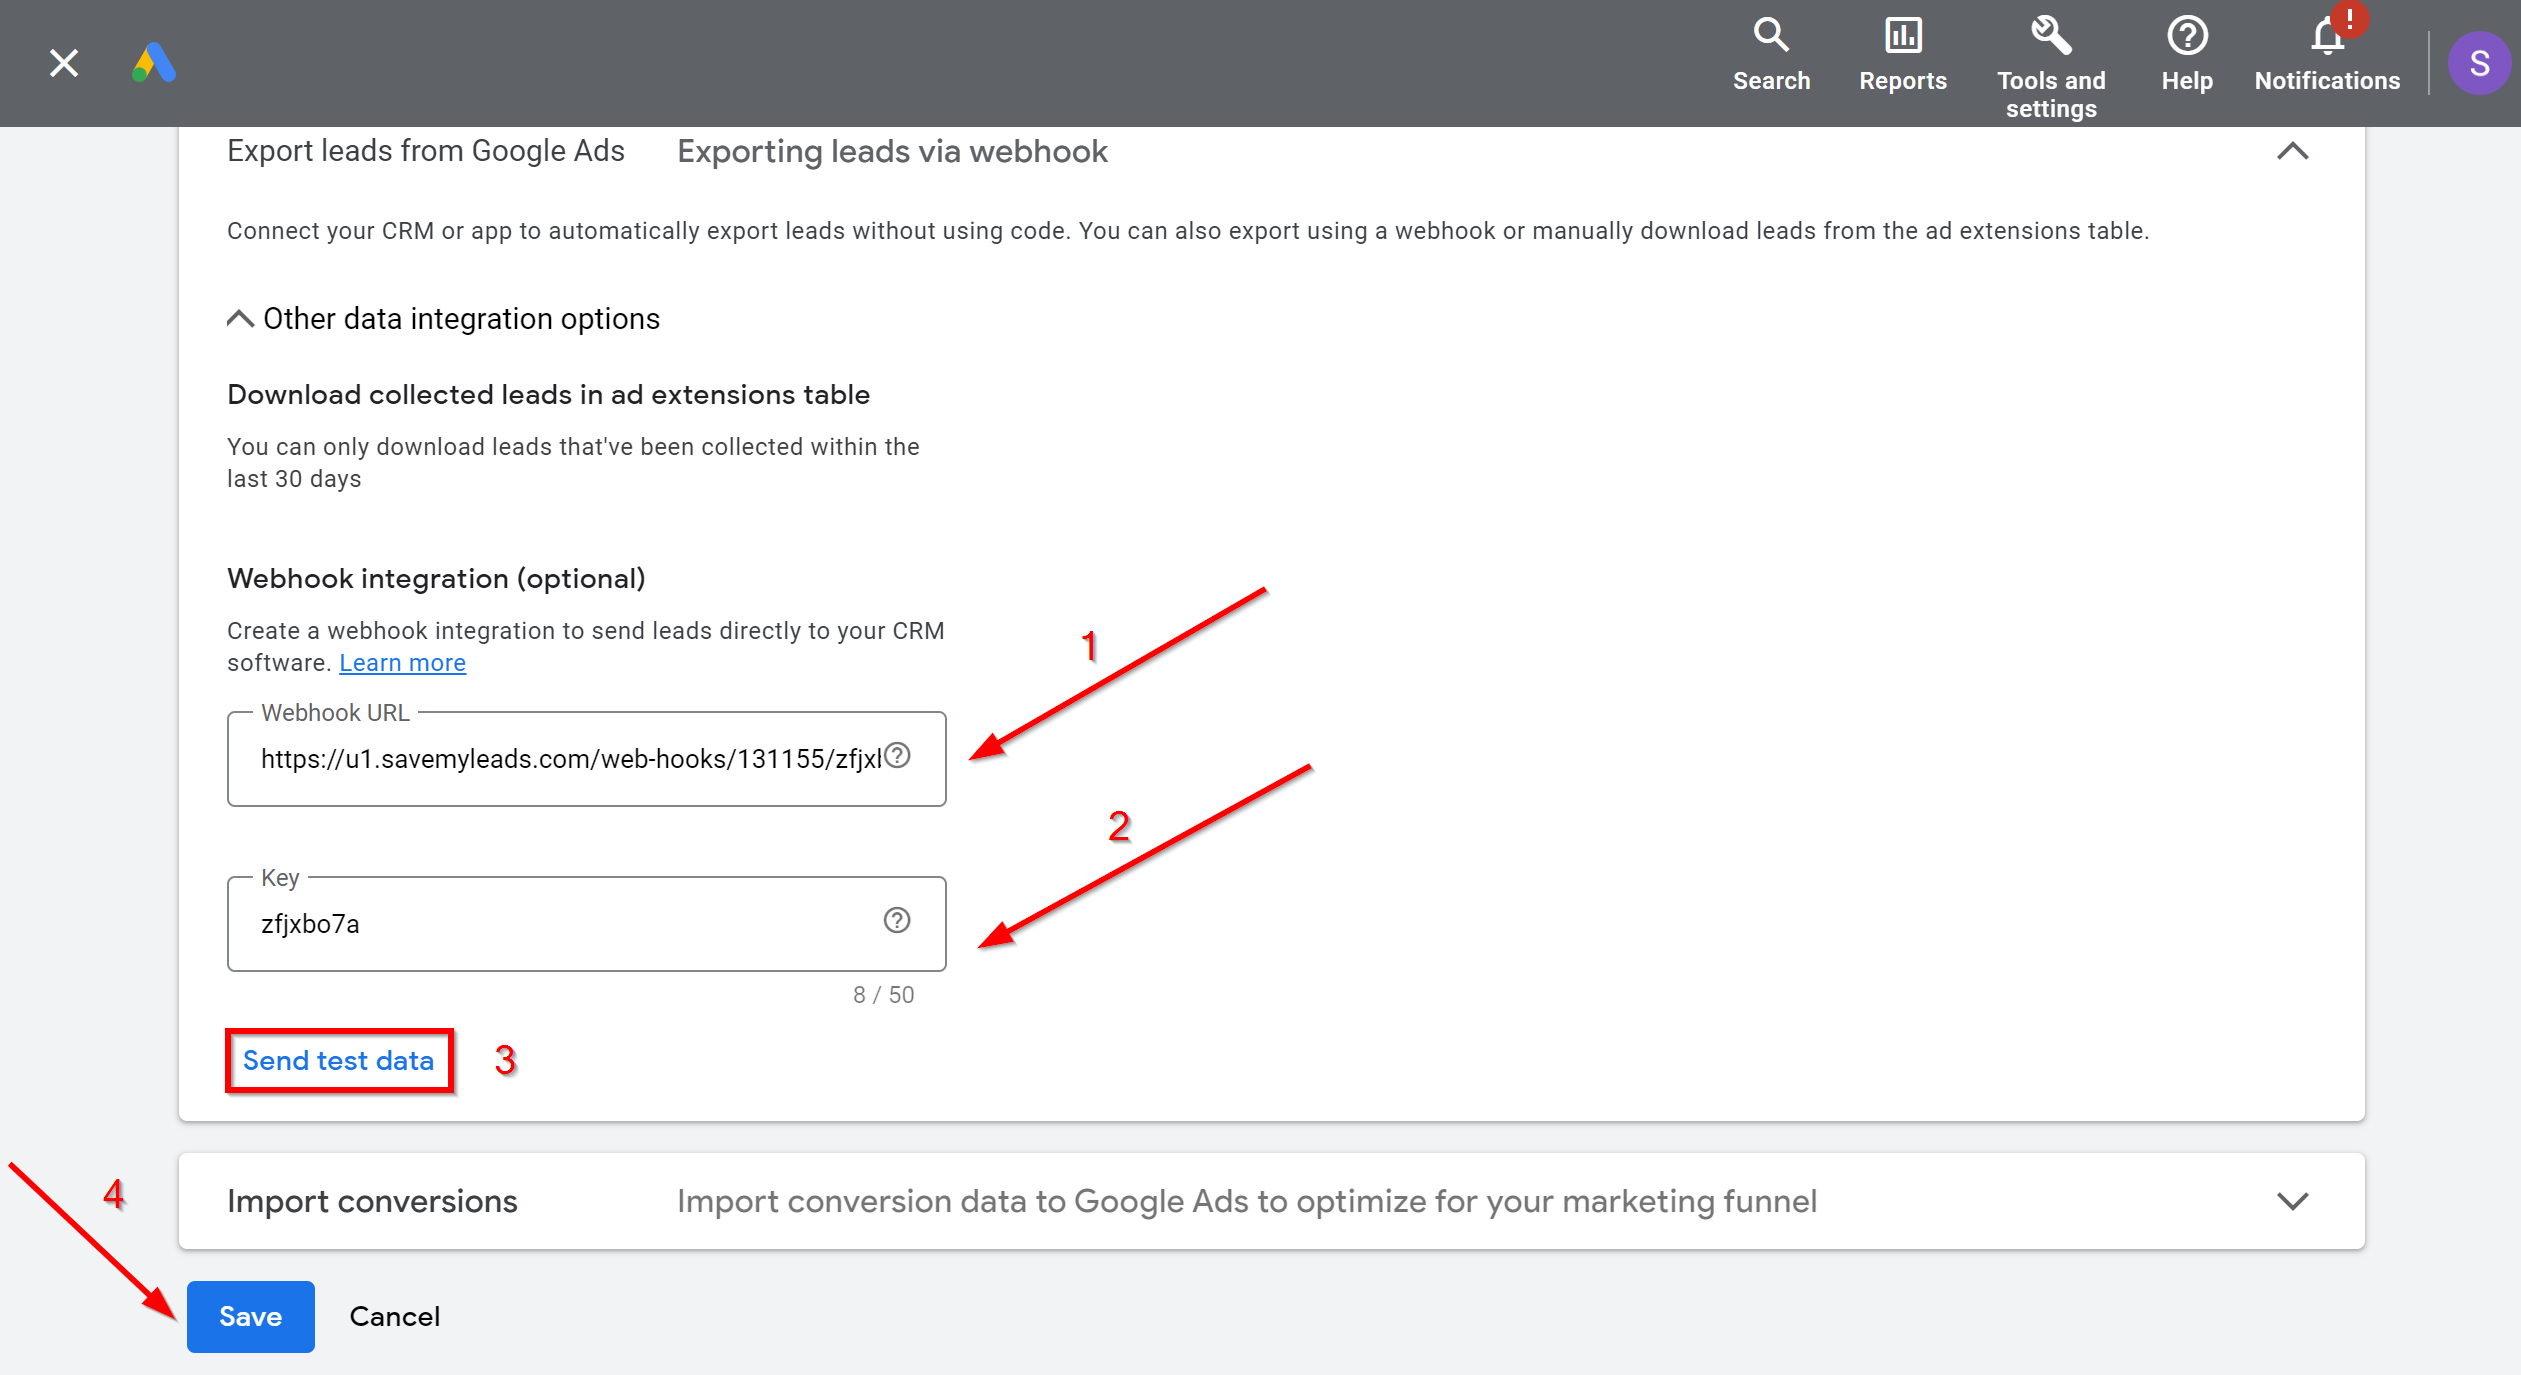Click the Exporting leads via webhook tab
2521x1375 pixels.
click(x=892, y=151)
